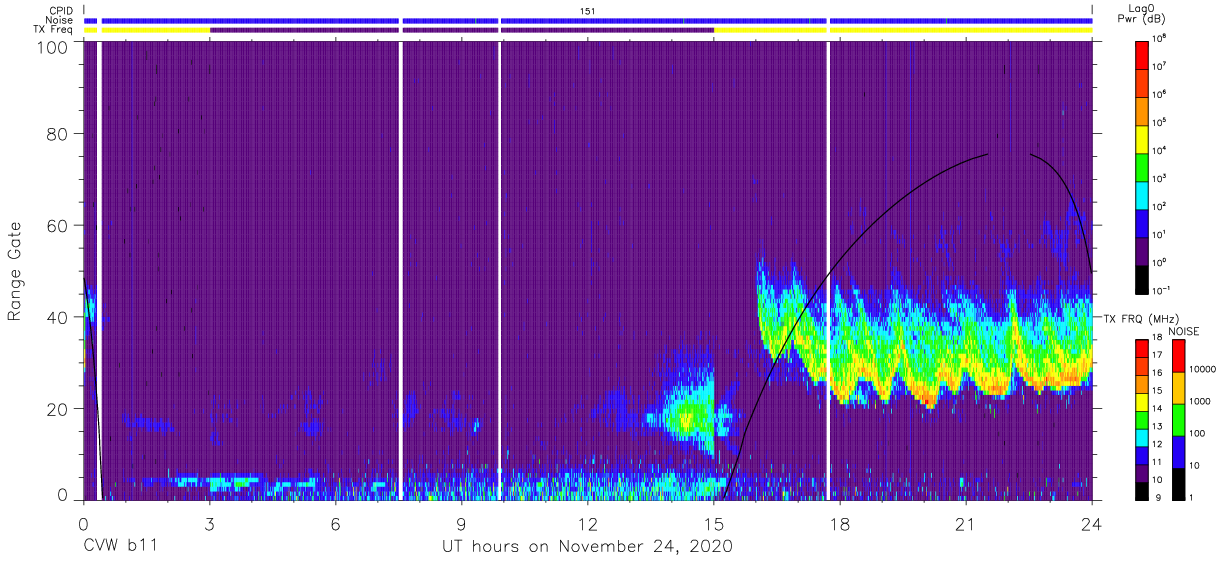This screenshot has height=567, width=1228.
Task: Click the 10000 tick label on the NOISE scale
Action: click(x=1201, y=371)
